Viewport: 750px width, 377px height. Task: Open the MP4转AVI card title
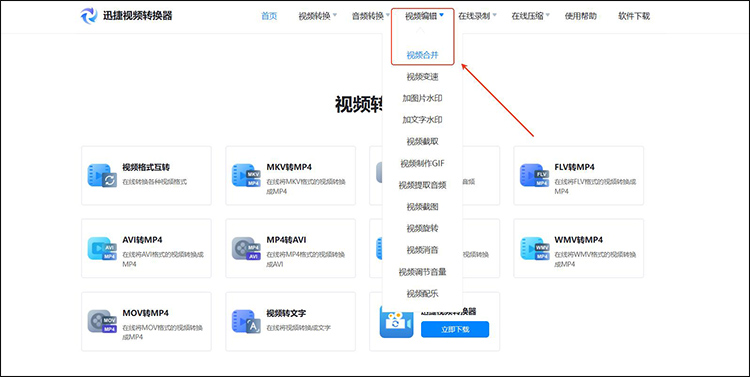286,240
